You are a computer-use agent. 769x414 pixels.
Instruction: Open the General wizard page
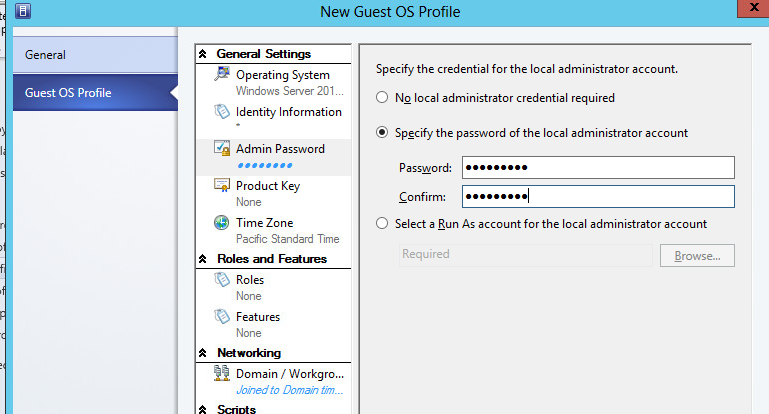coord(95,54)
